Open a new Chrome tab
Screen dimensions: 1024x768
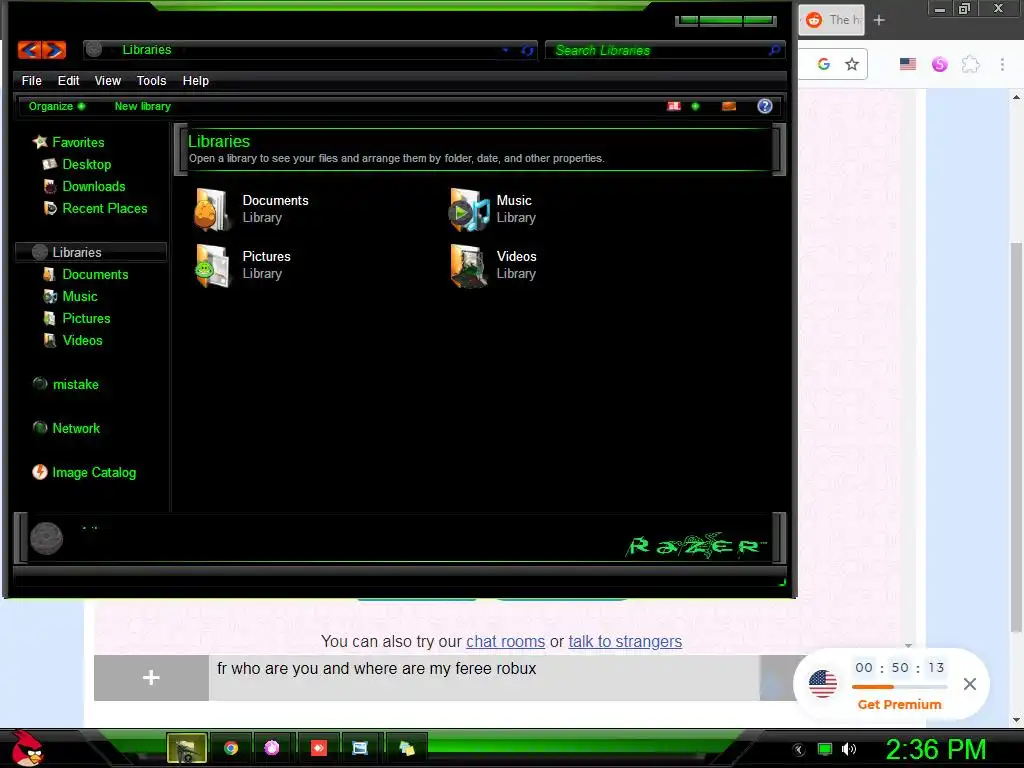(879, 20)
